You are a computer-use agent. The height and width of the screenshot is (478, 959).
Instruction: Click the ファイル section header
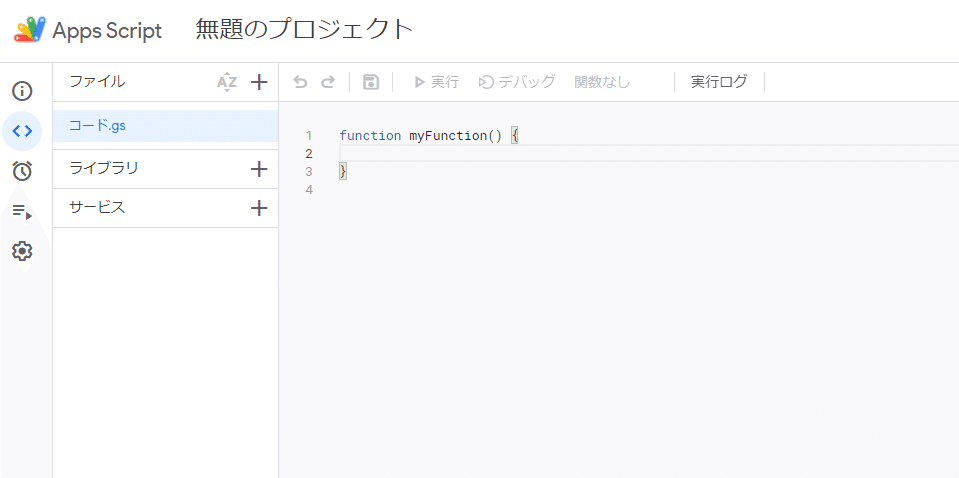(x=97, y=81)
